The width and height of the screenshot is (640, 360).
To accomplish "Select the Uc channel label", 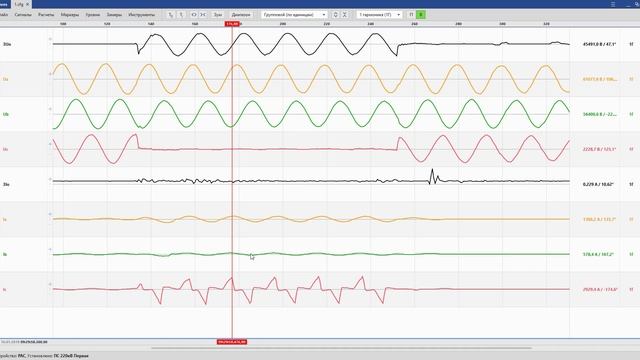I will 6,149.
